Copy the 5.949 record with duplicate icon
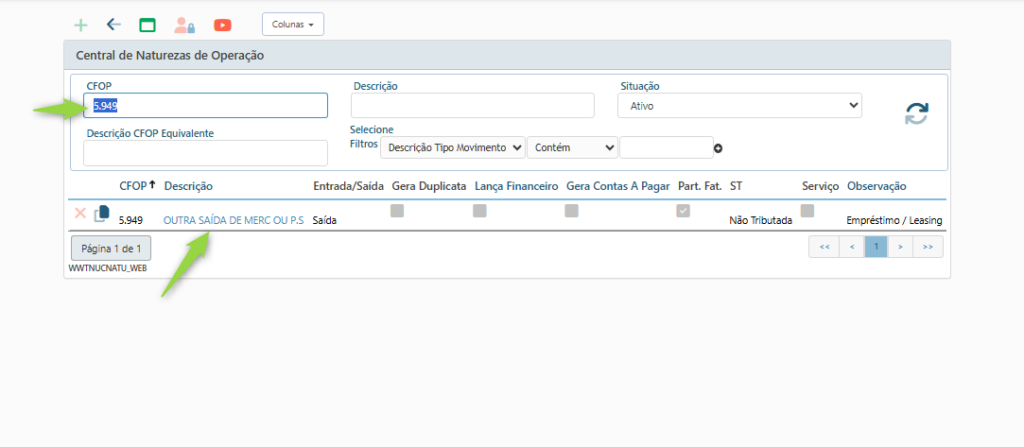Screen dimensions: 1024x447 (101, 213)
